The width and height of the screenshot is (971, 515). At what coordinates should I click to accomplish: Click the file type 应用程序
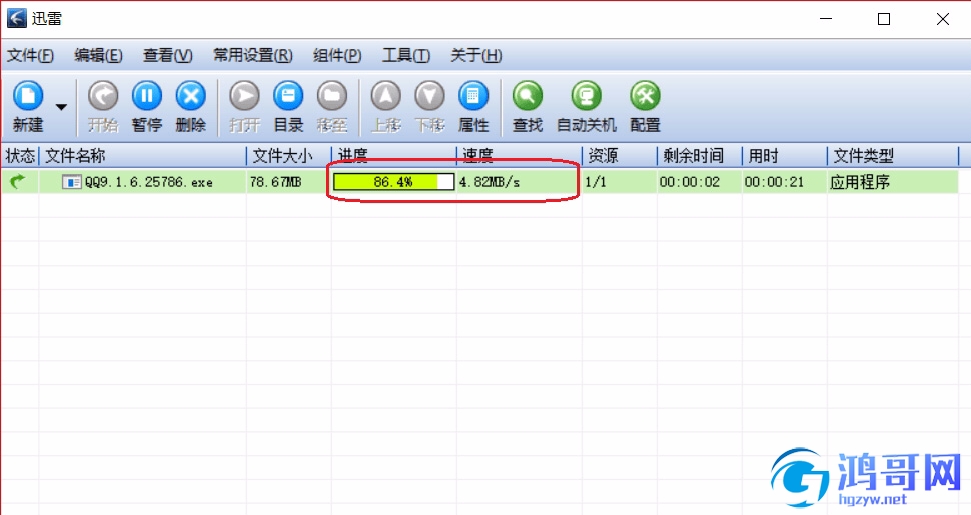(860, 182)
